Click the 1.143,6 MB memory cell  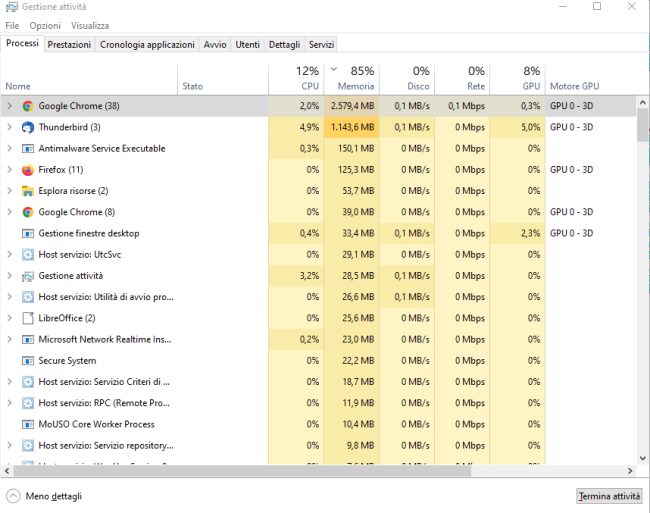coord(352,127)
